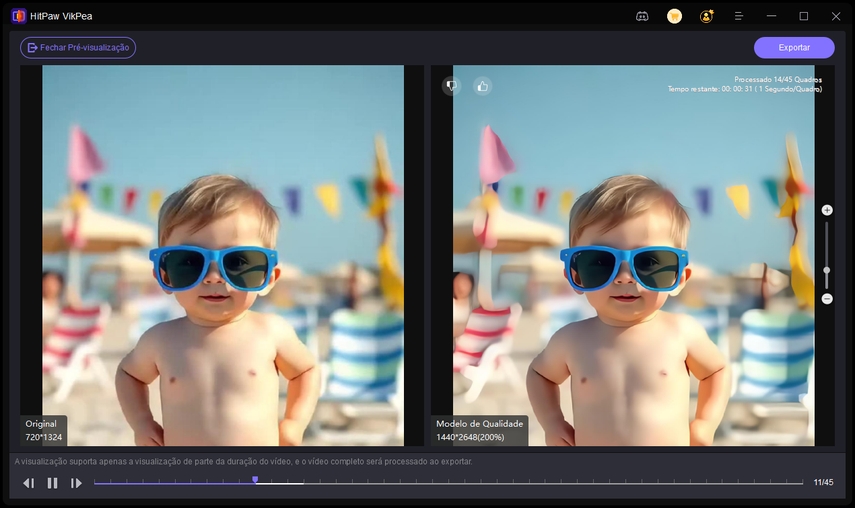Maximize the HitPaw VikPea window
This screenshot has height=508, width=855.
tap(804, 16)
